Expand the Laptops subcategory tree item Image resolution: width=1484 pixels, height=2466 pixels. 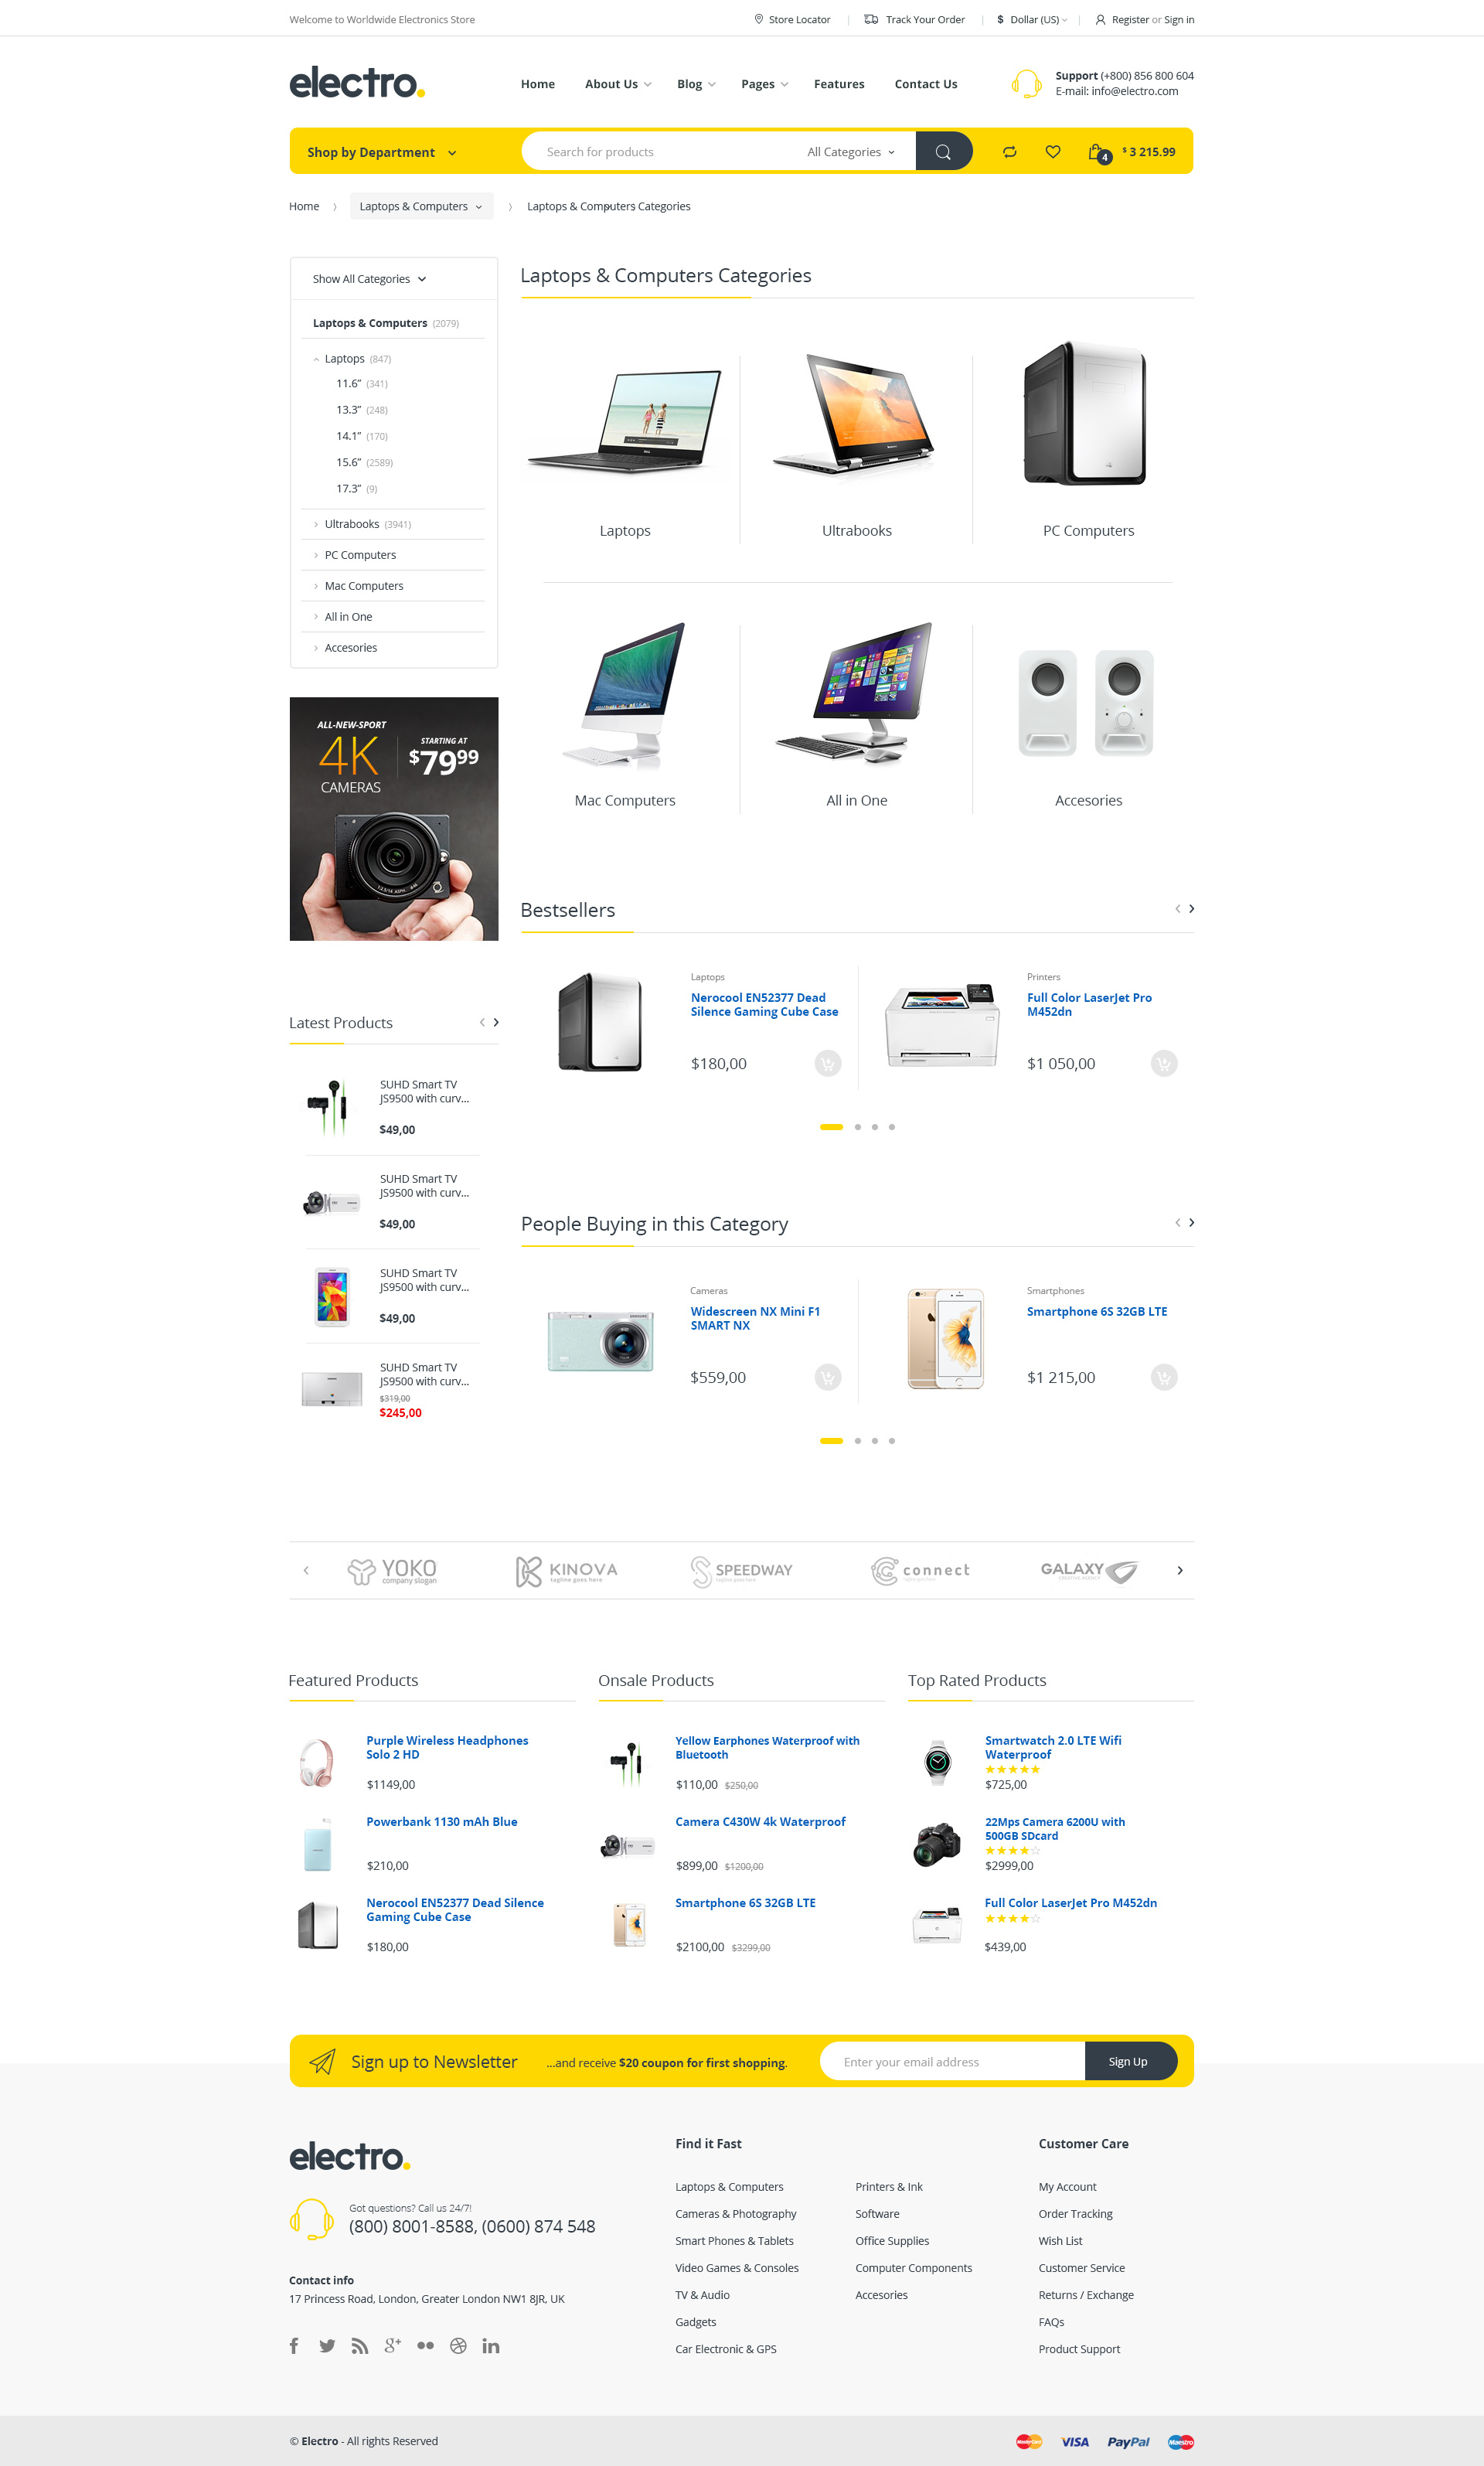(317, 359)
